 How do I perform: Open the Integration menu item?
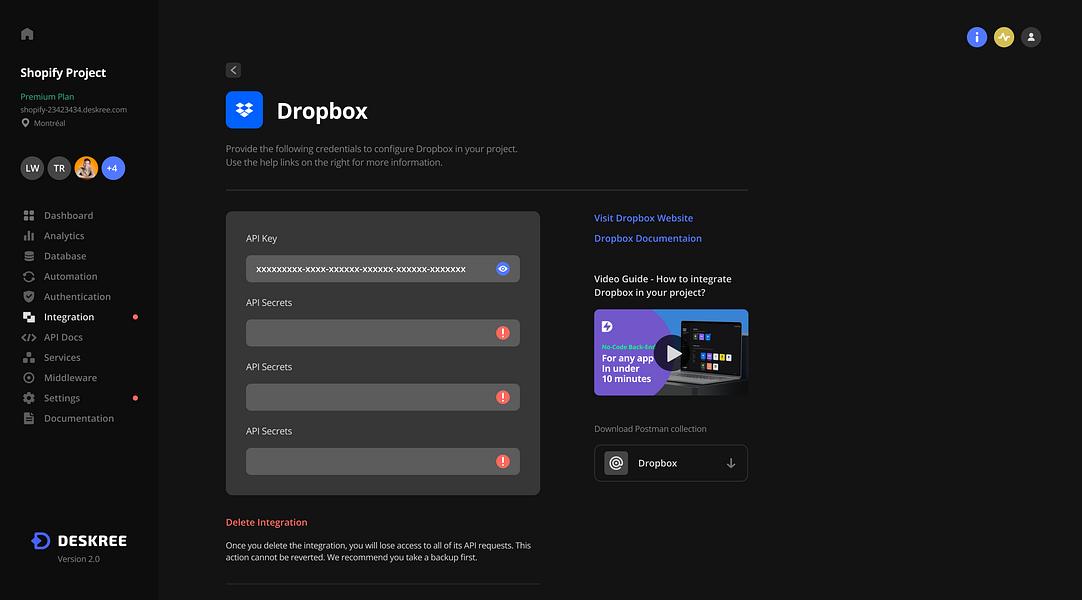click(69, 317)
